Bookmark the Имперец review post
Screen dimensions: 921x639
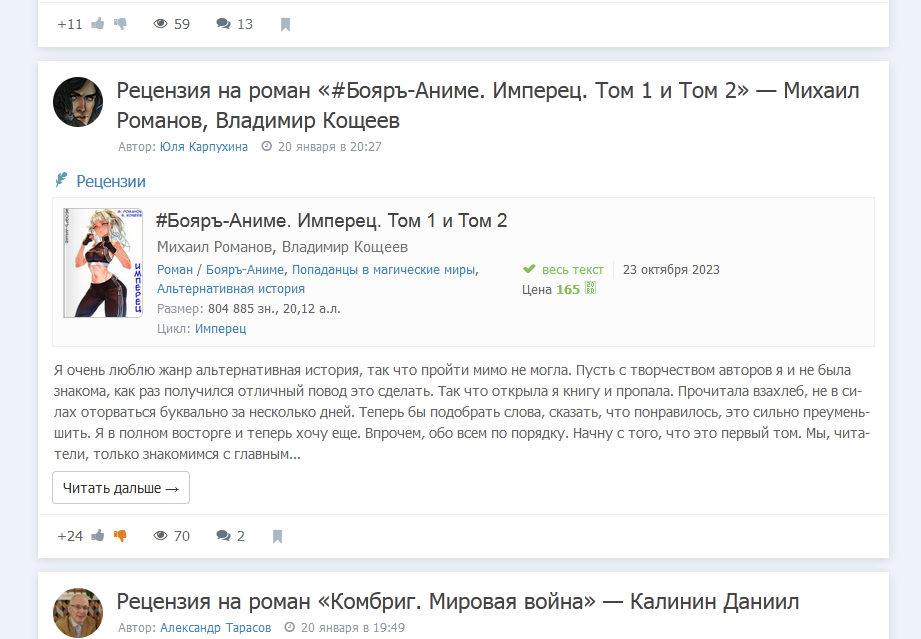[x=278, y=536]
